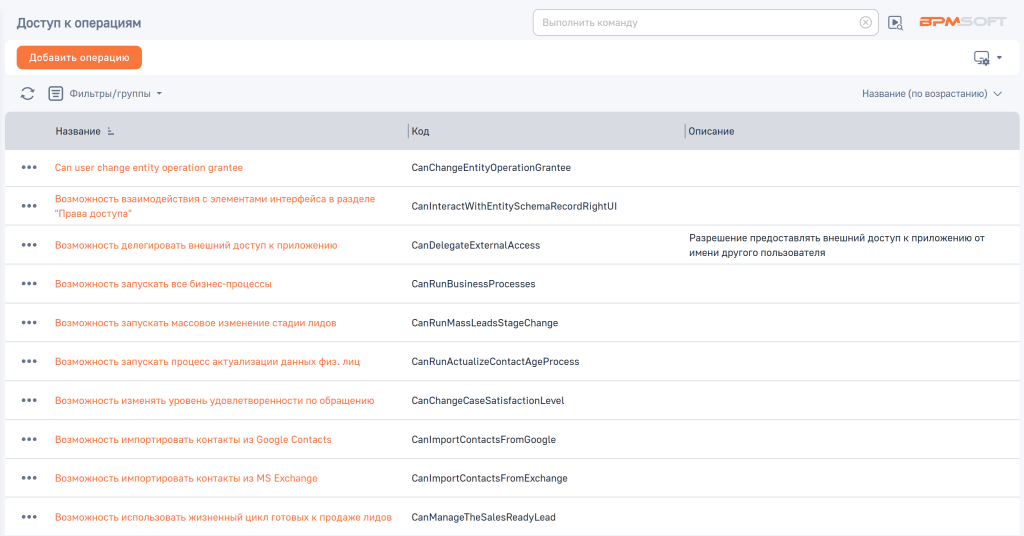Screen dimensions: 1024x536
Task: Click the Код column header
Action: (421, 131)
